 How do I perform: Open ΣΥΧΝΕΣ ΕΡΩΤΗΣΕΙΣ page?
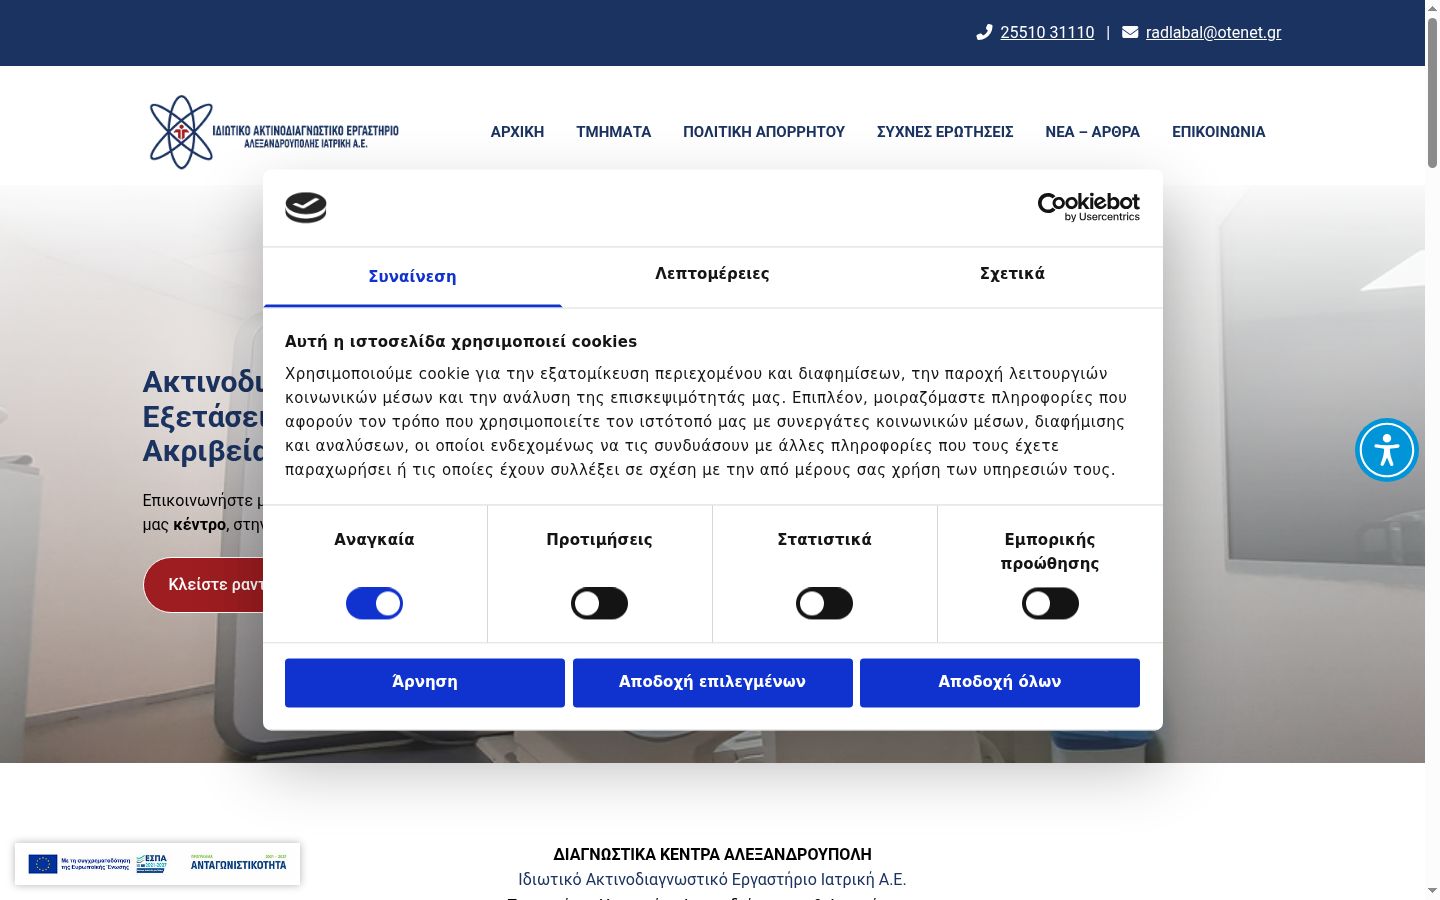[945, 132]
